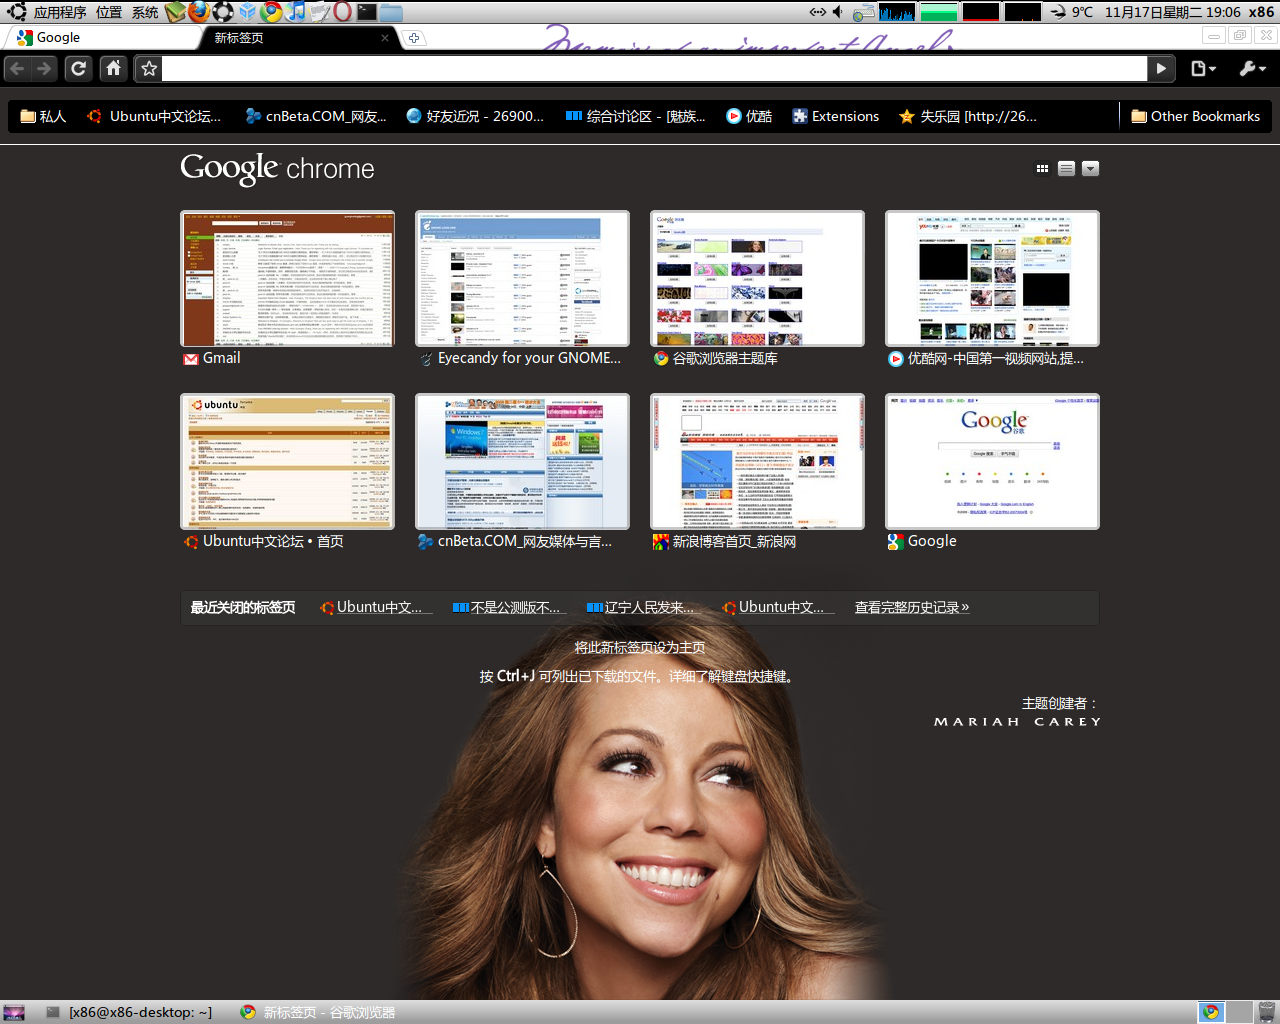Open the Google homepage thumbnail
This screenshot has height=1024, width=1280.
[x=992, y=462]
